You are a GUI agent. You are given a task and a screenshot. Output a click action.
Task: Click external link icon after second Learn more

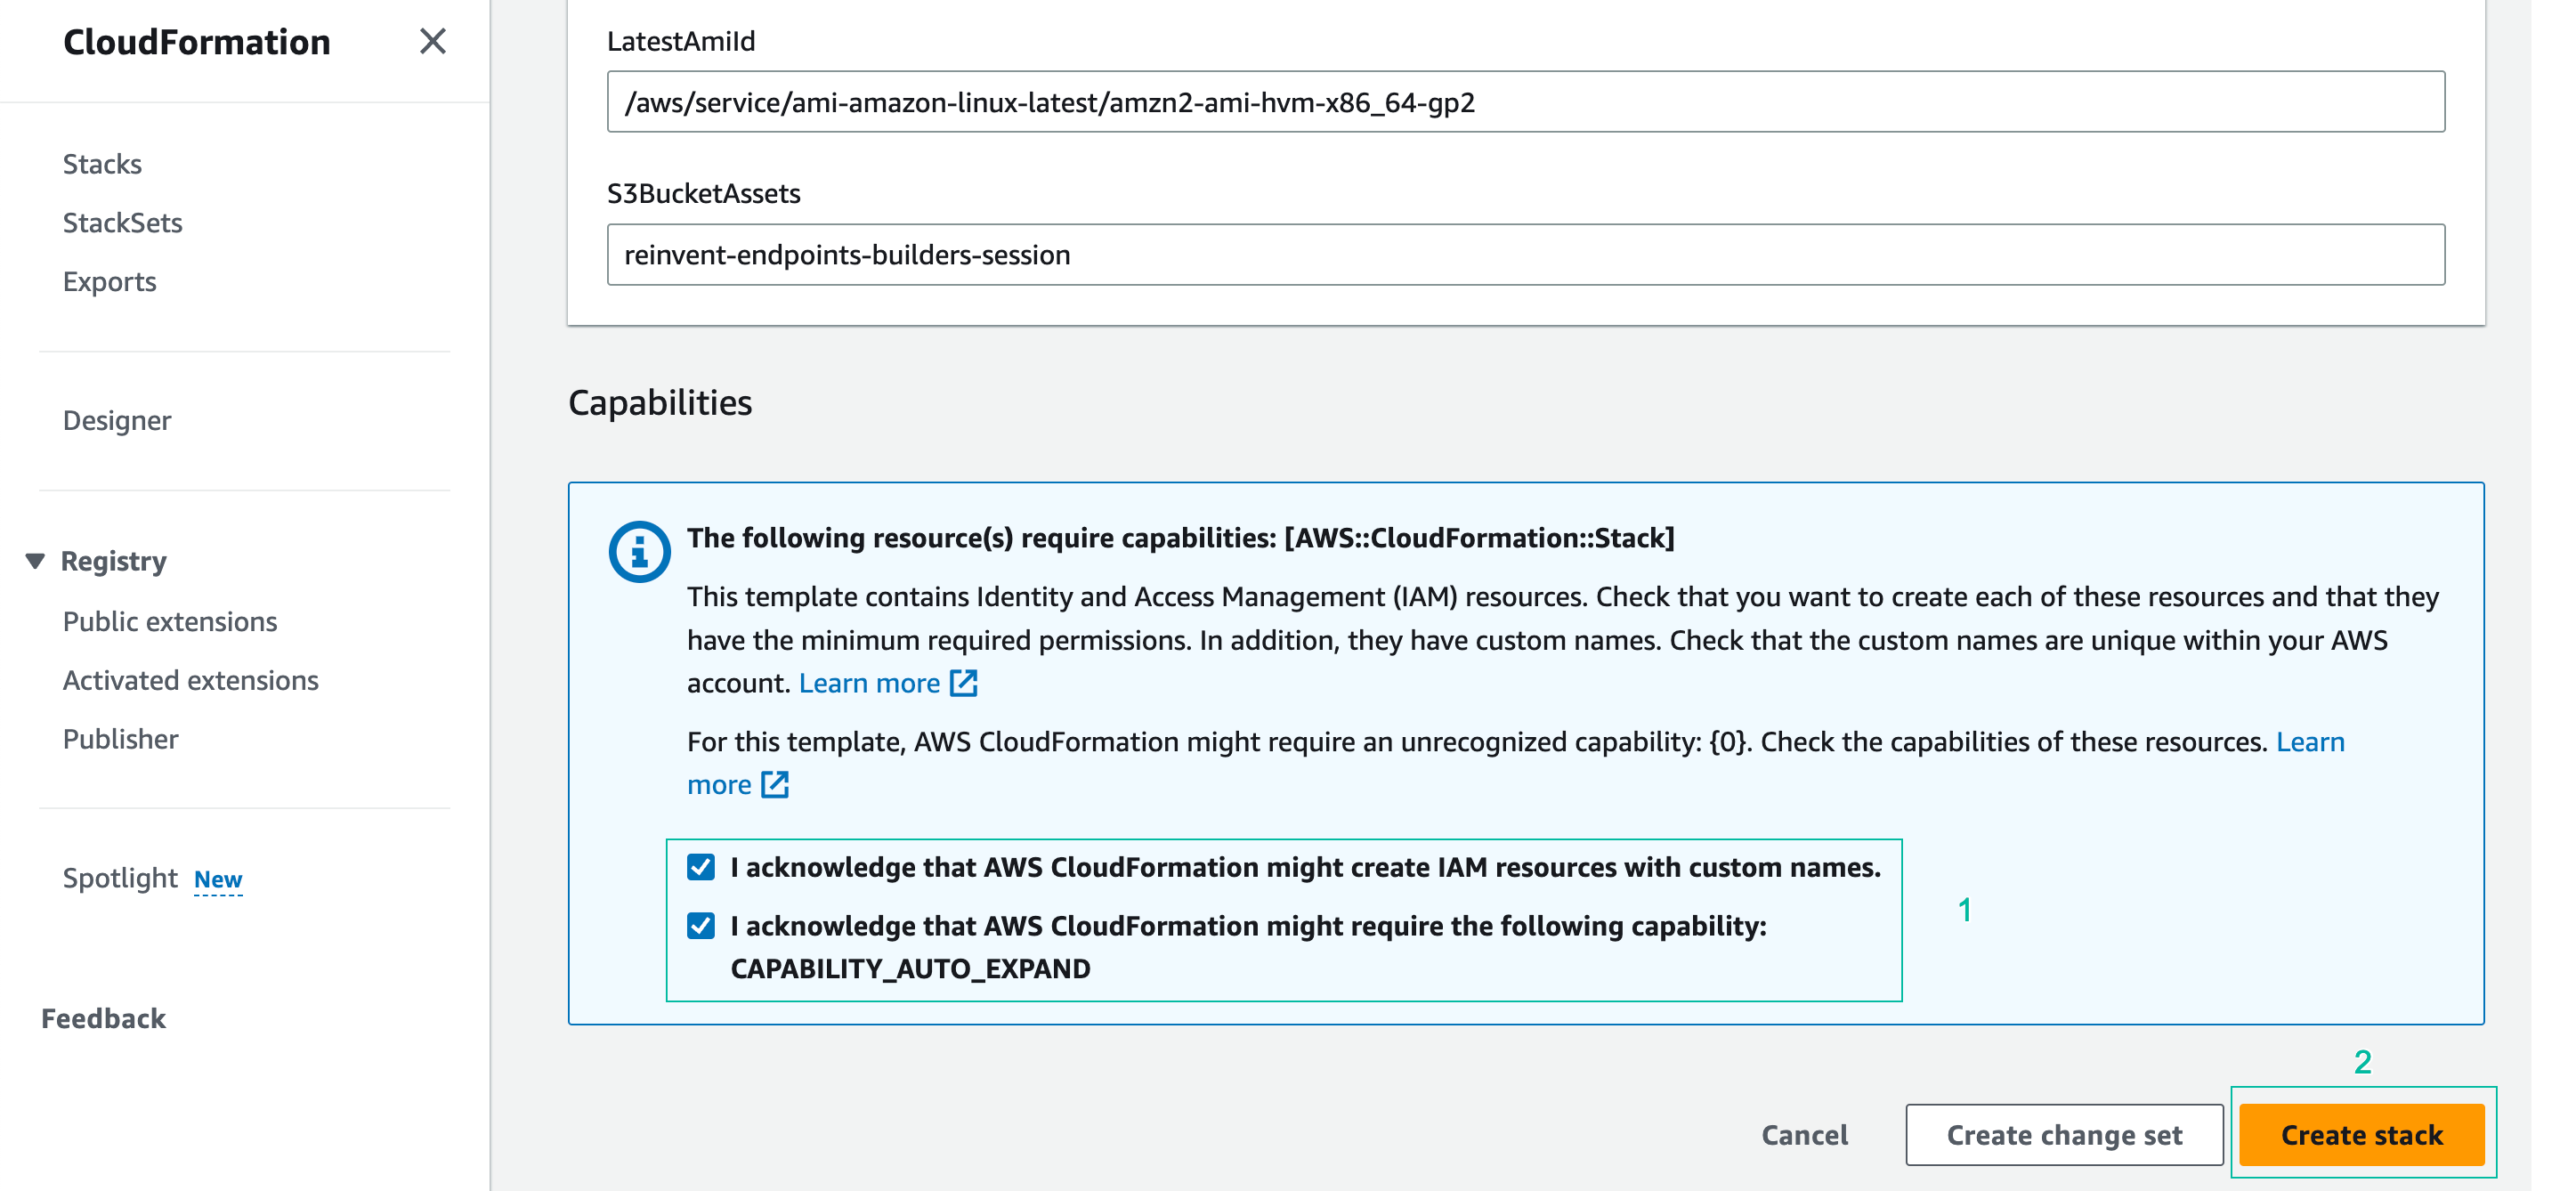tap(775, 785)
